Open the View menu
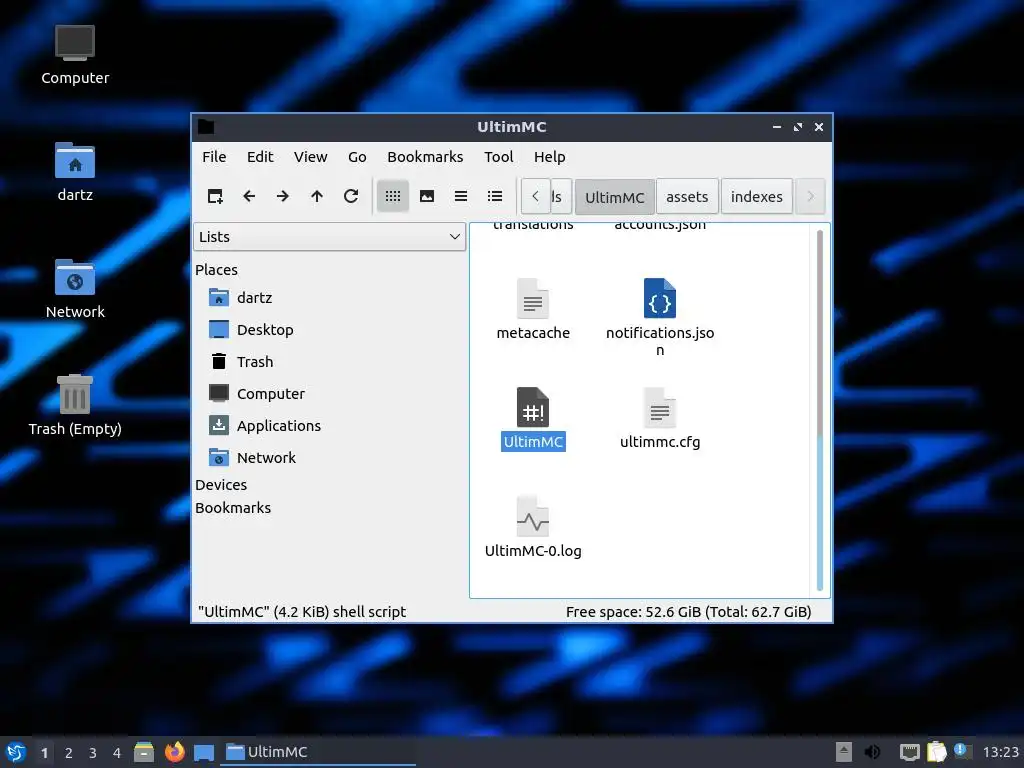1024x768 pixels. pos(310,157)
